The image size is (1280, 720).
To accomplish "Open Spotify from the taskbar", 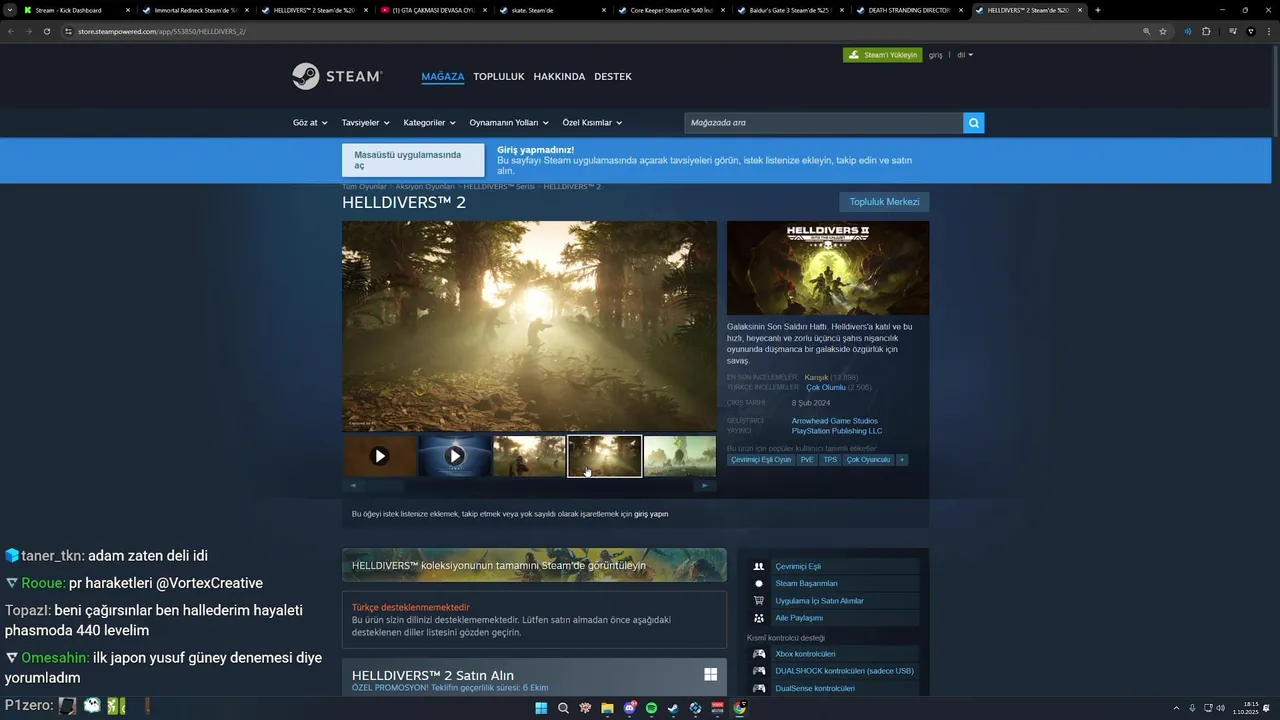I will click(651, 708).
